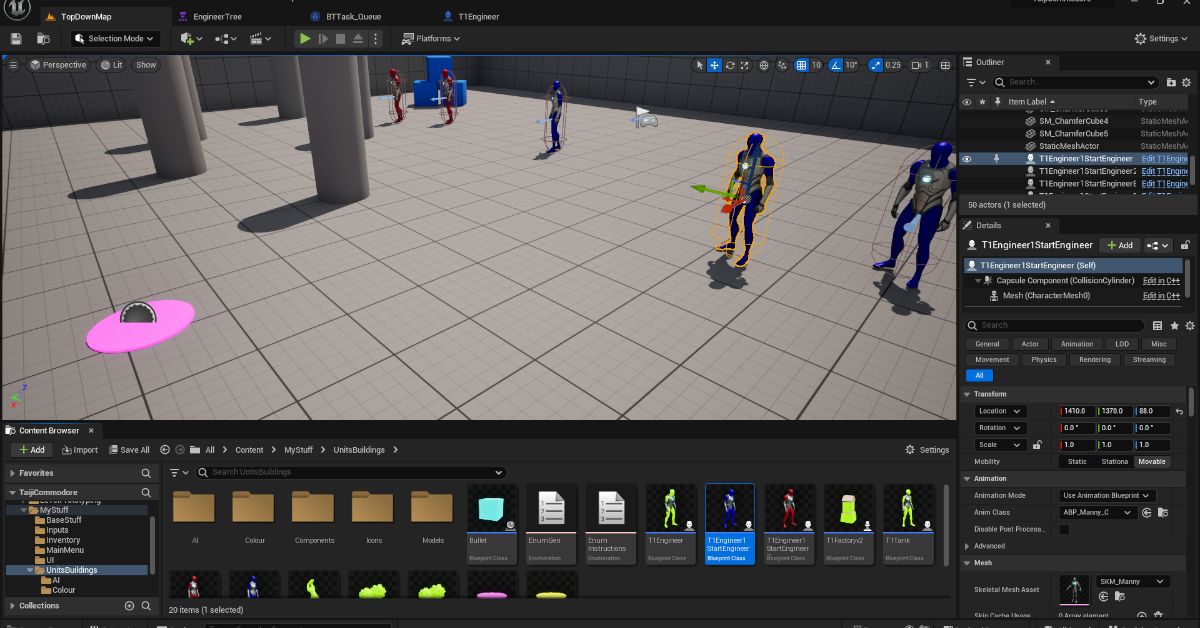Open the quick add actor icon menu
Viewport: 1200px width, 628px height.
pos(191,39)
